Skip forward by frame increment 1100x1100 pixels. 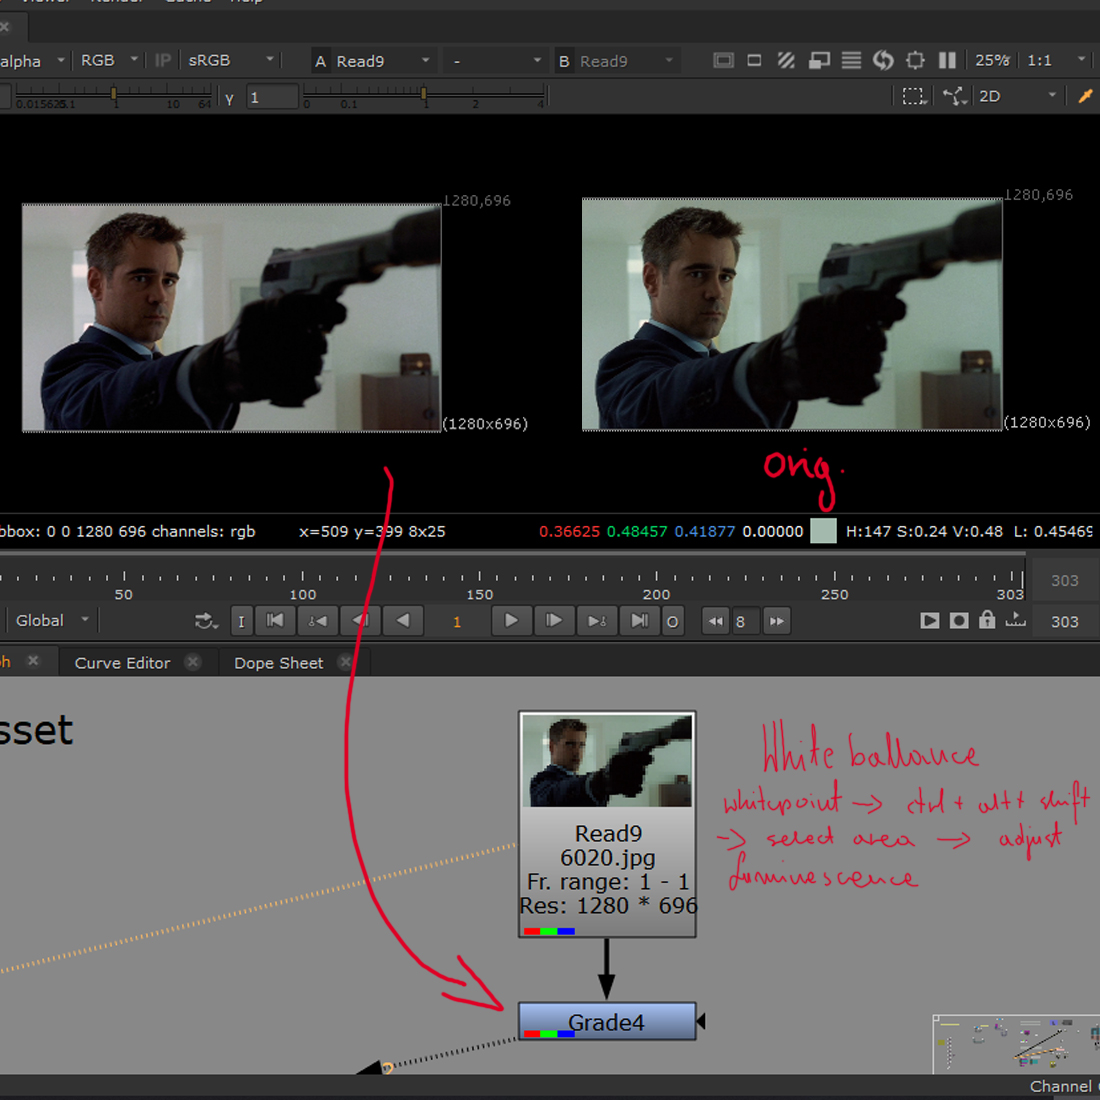click(777, 622)
